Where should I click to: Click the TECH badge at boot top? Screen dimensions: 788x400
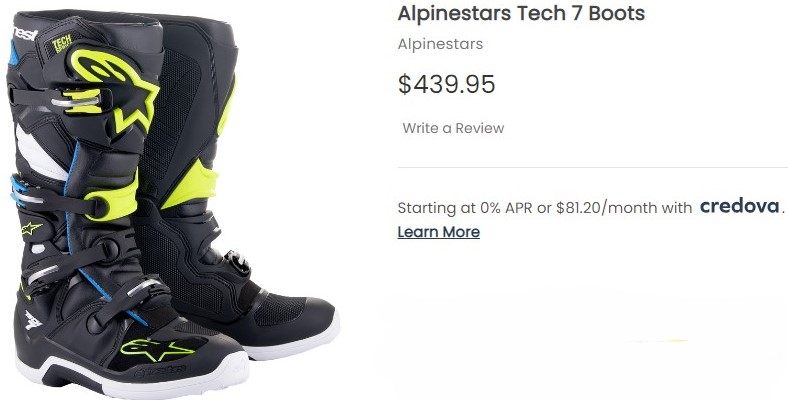[x=62, y=43]
